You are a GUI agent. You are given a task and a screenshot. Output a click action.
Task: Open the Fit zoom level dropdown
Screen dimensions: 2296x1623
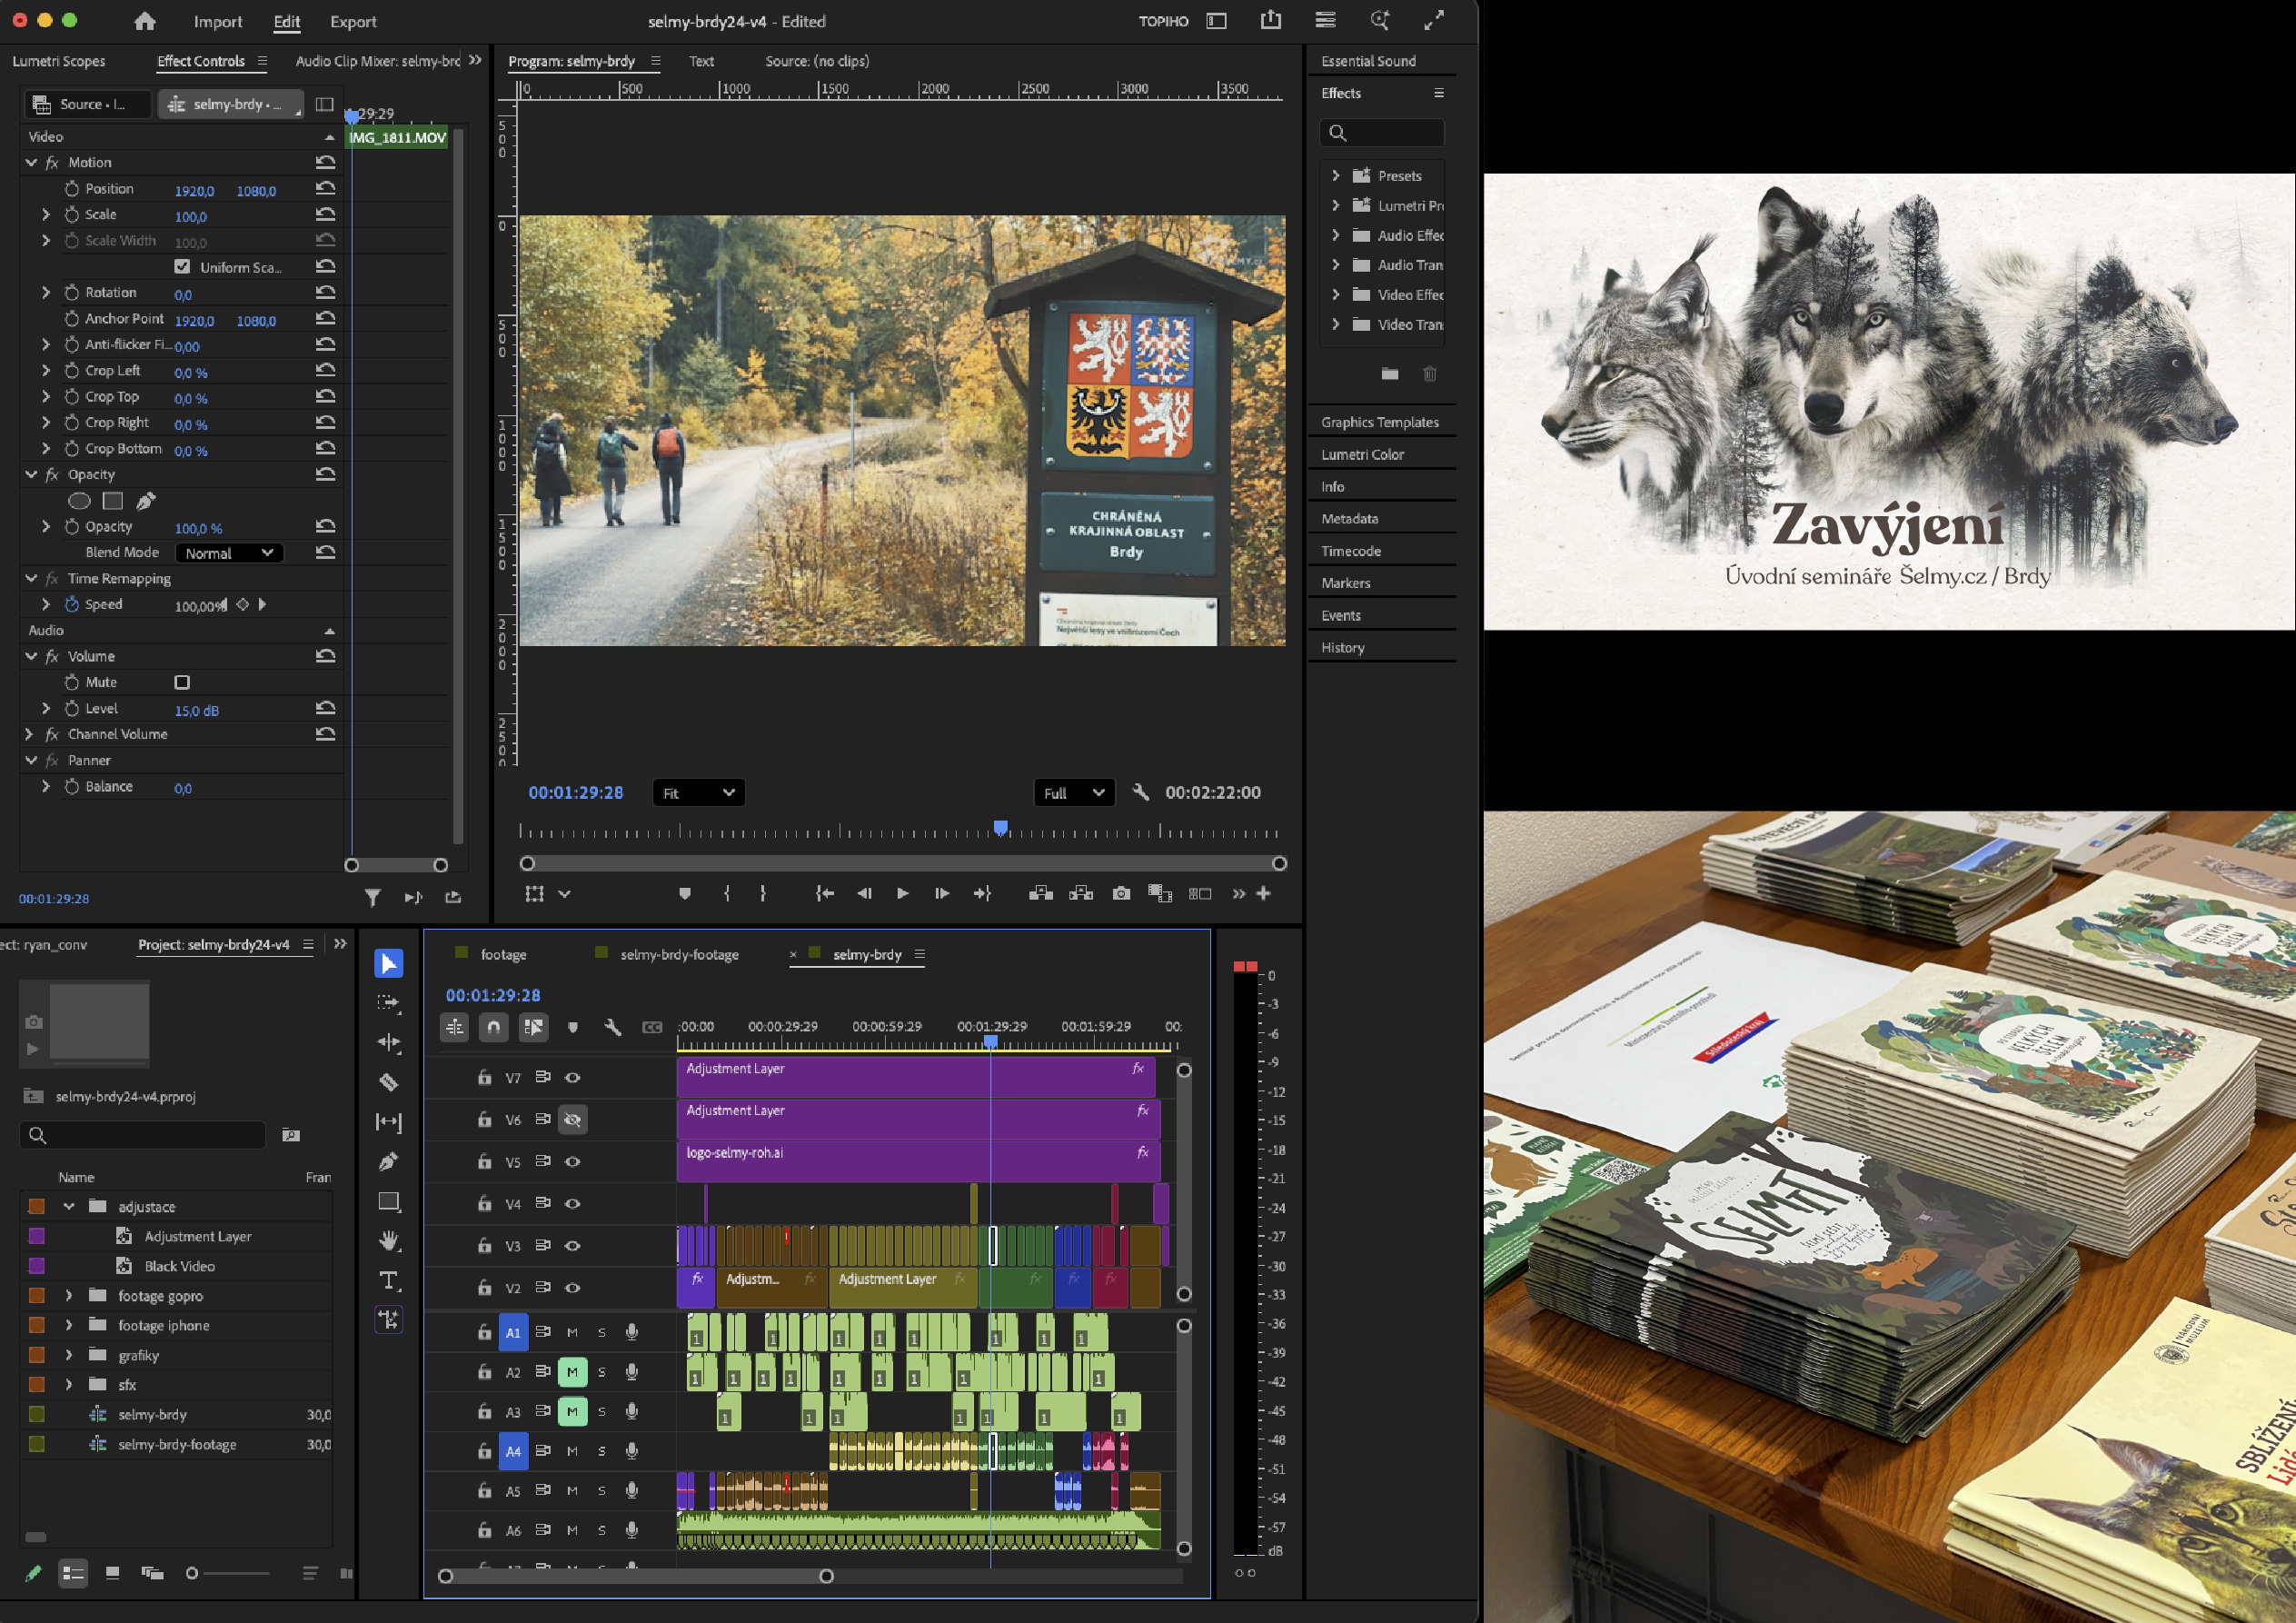click(x=698, y=793)
